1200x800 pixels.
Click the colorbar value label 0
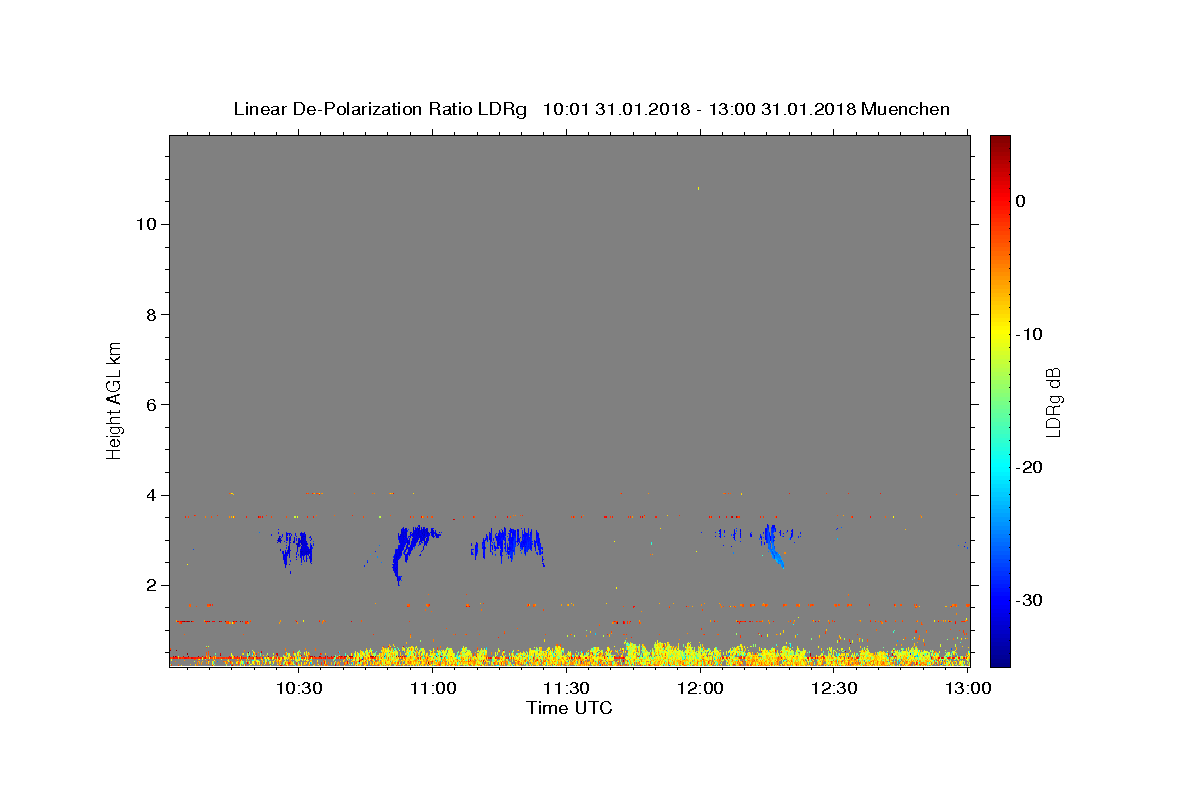pos(1021,201)
